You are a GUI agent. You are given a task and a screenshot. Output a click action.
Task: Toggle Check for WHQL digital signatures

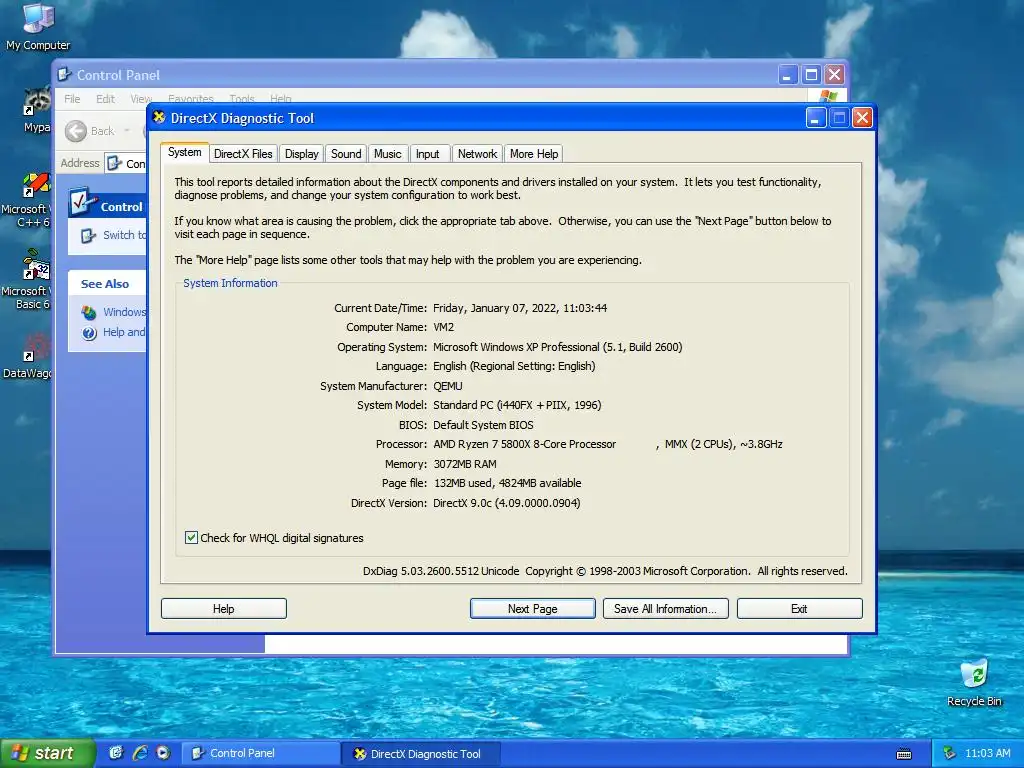[191, 537]
